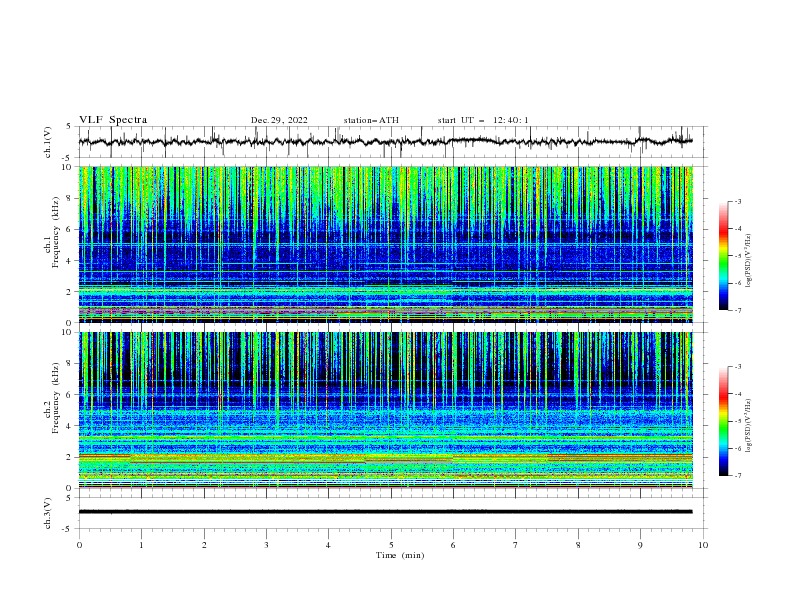Image resolution: width=792 pixels, height=612 pixels.
Task: Click the time axis tick label "0"
Action: (x=79, y=545)
